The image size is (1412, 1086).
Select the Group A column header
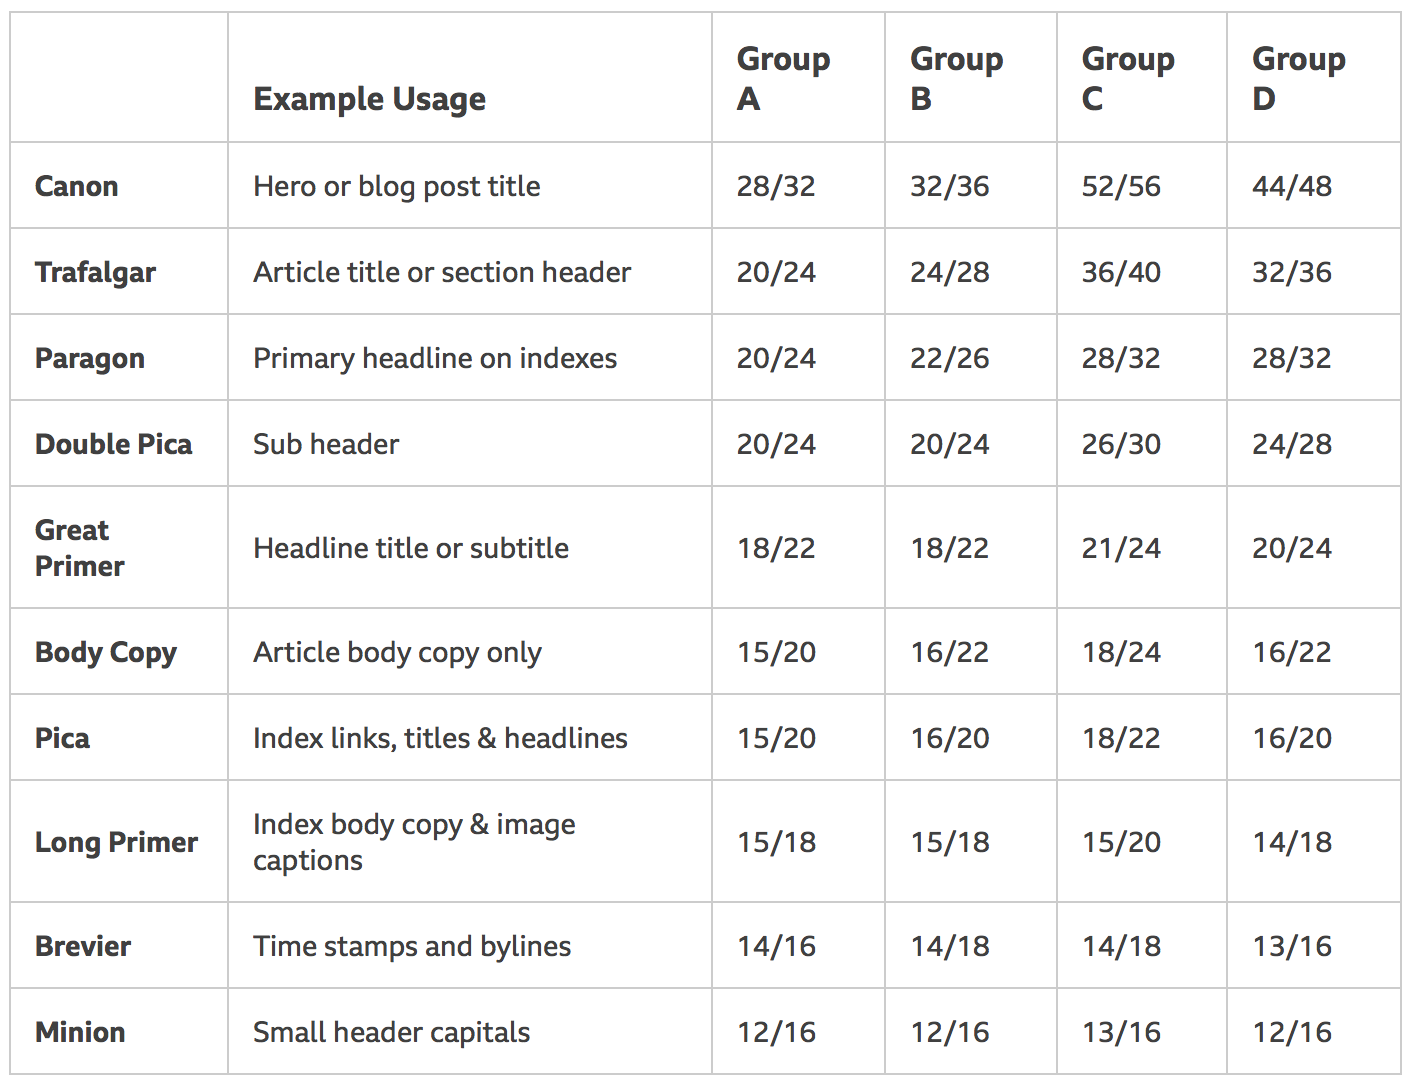tap(783, 78)
